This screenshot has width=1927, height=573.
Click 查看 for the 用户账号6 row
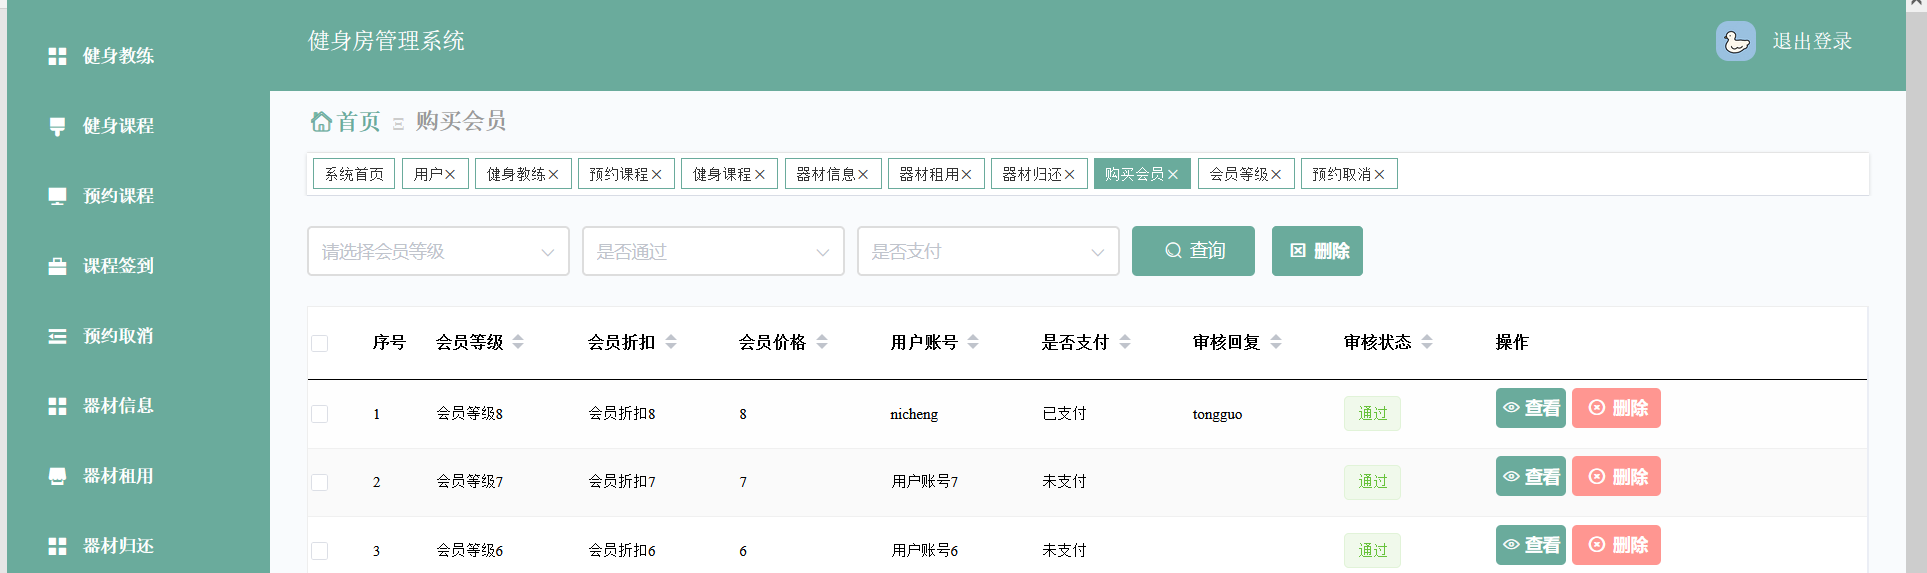[x=1531, y=545]
